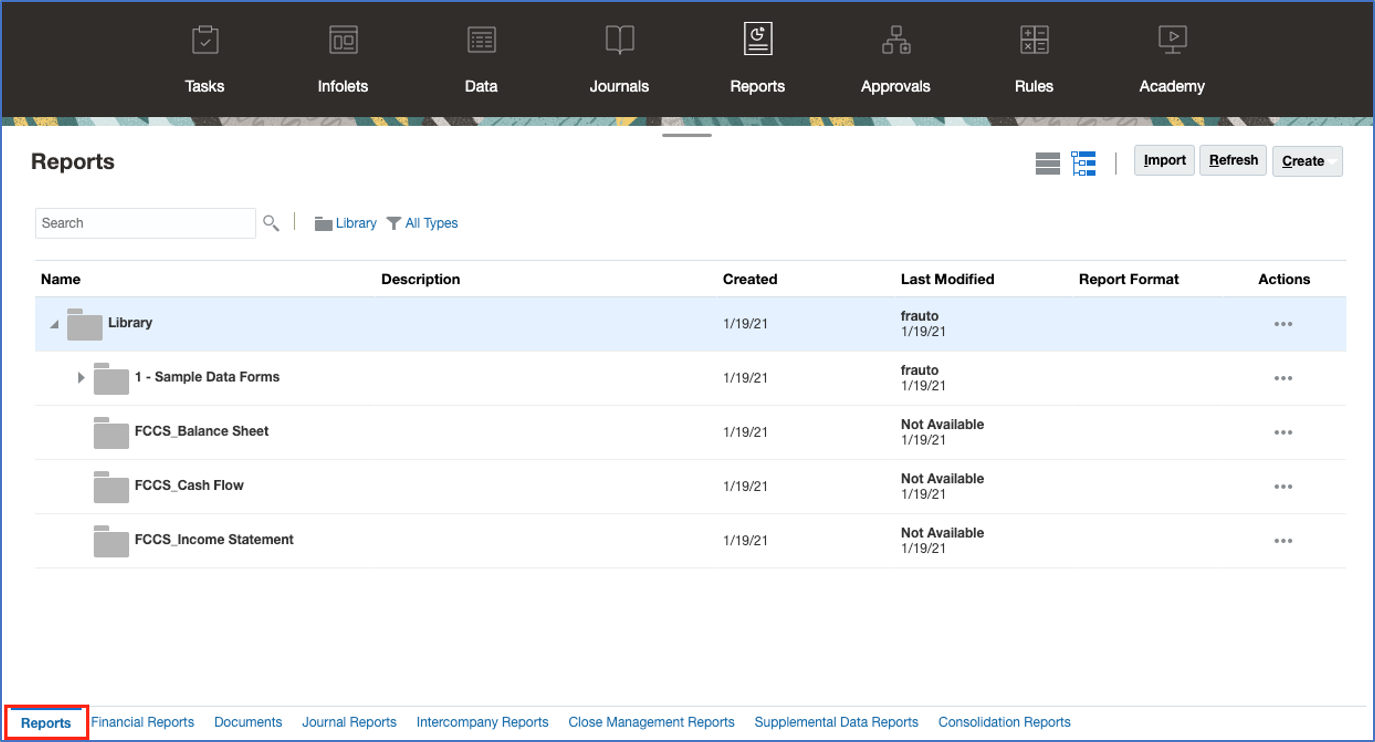1375x742 pixels.
Task: Click the Reports page heading
Action: pos(73,162)
